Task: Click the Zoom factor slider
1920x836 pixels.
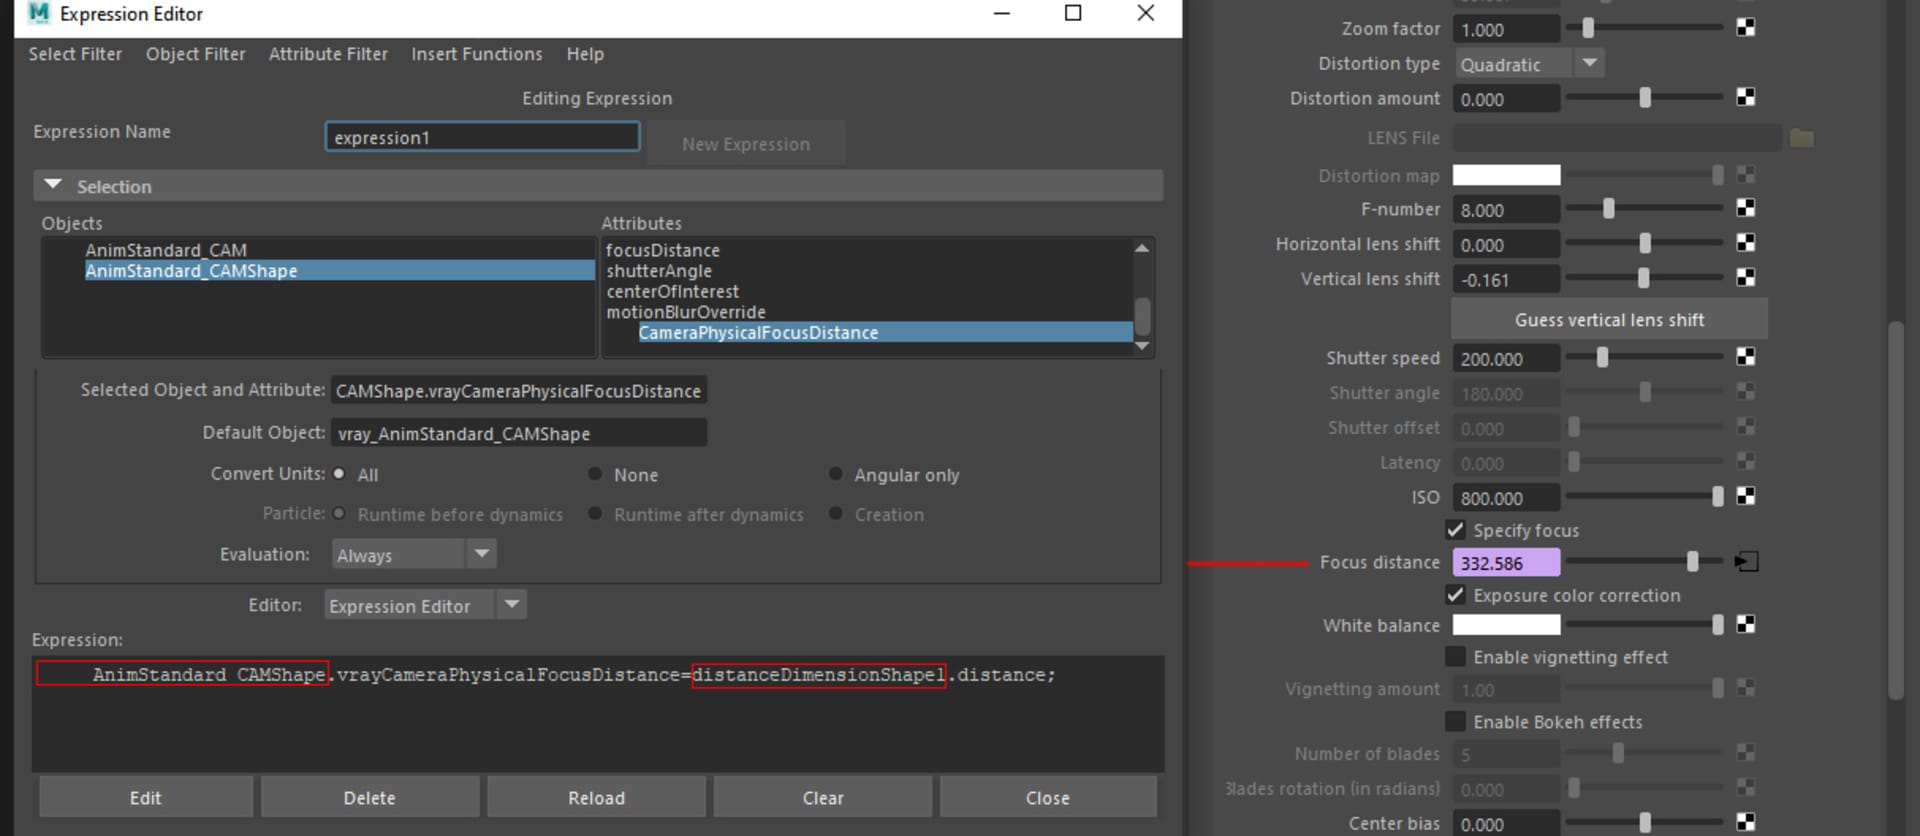Action: (x=1644, y=28)
